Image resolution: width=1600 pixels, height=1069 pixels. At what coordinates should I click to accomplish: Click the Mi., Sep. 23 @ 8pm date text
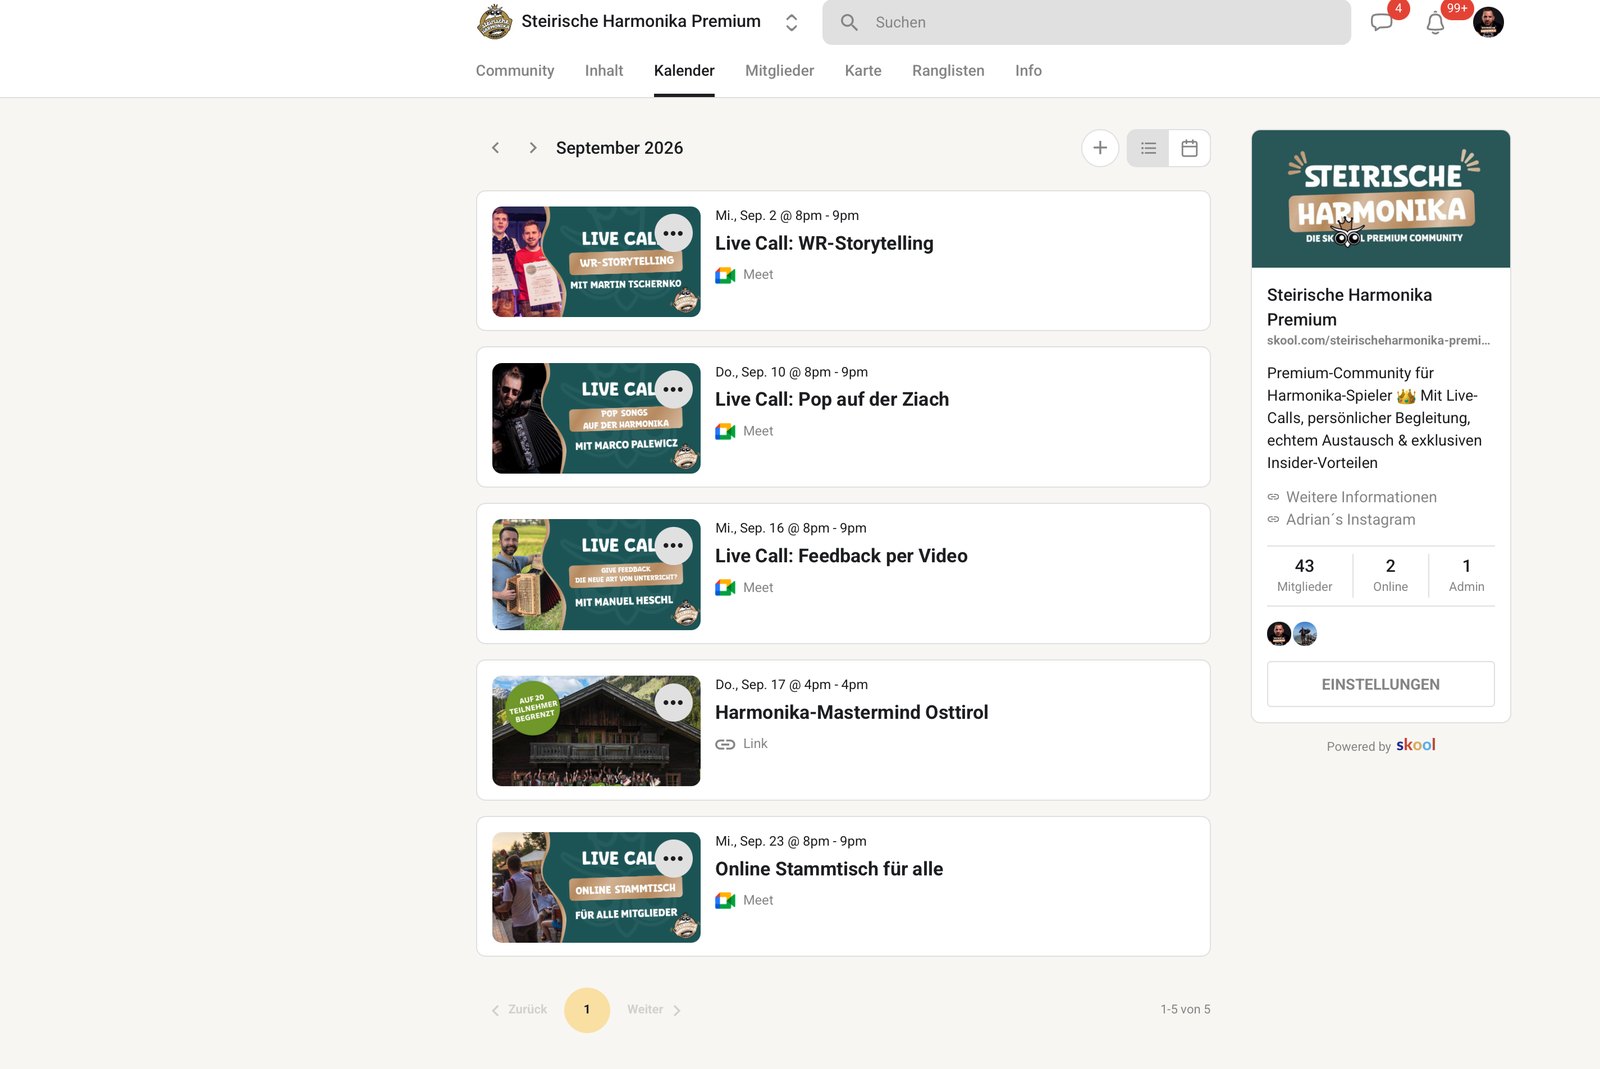[791, 841]
